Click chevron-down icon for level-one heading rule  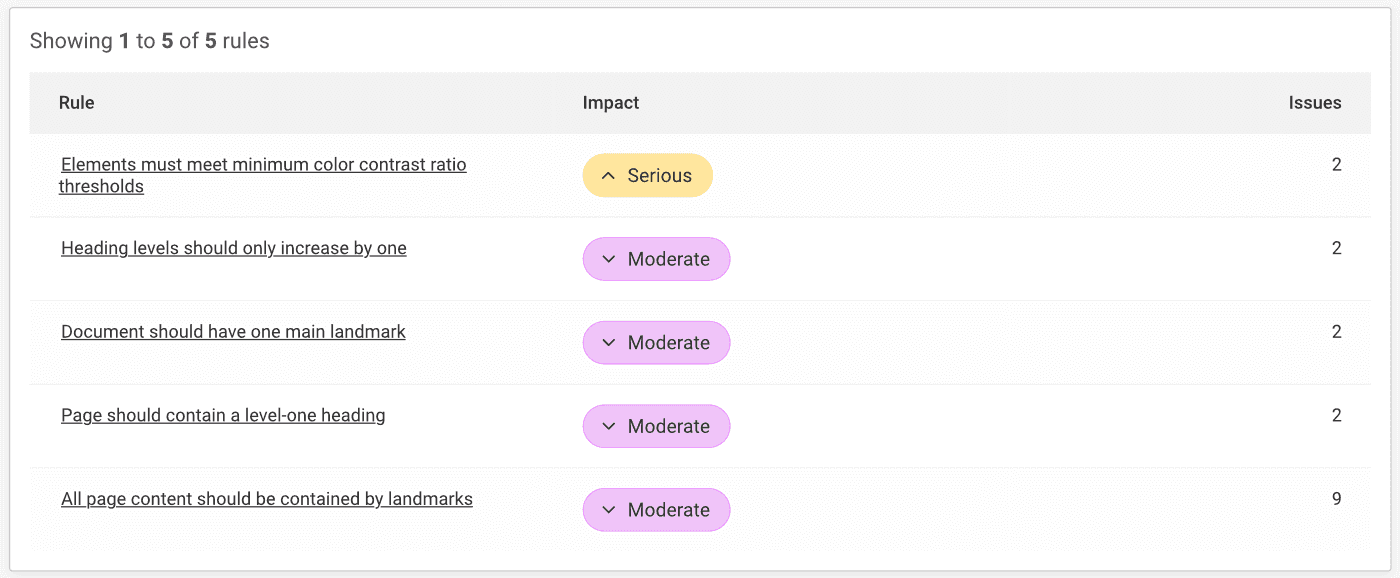coord(608,427)
